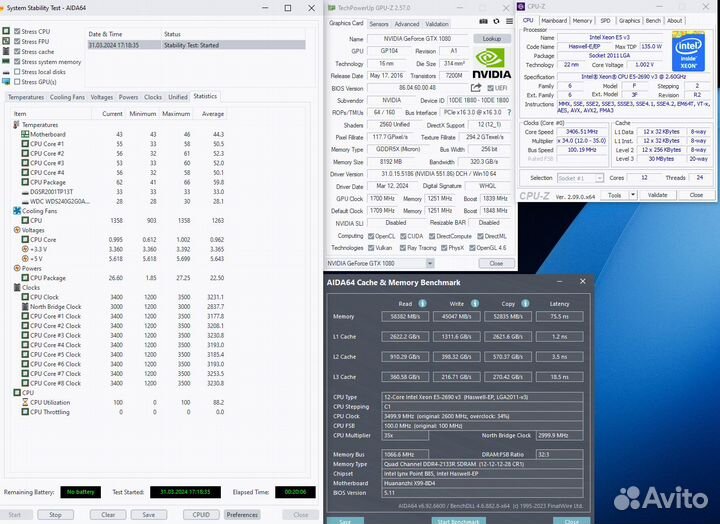Click the CPU Utilization hourglass icon
The image size is (720, 524).
(x=25, y=402)
